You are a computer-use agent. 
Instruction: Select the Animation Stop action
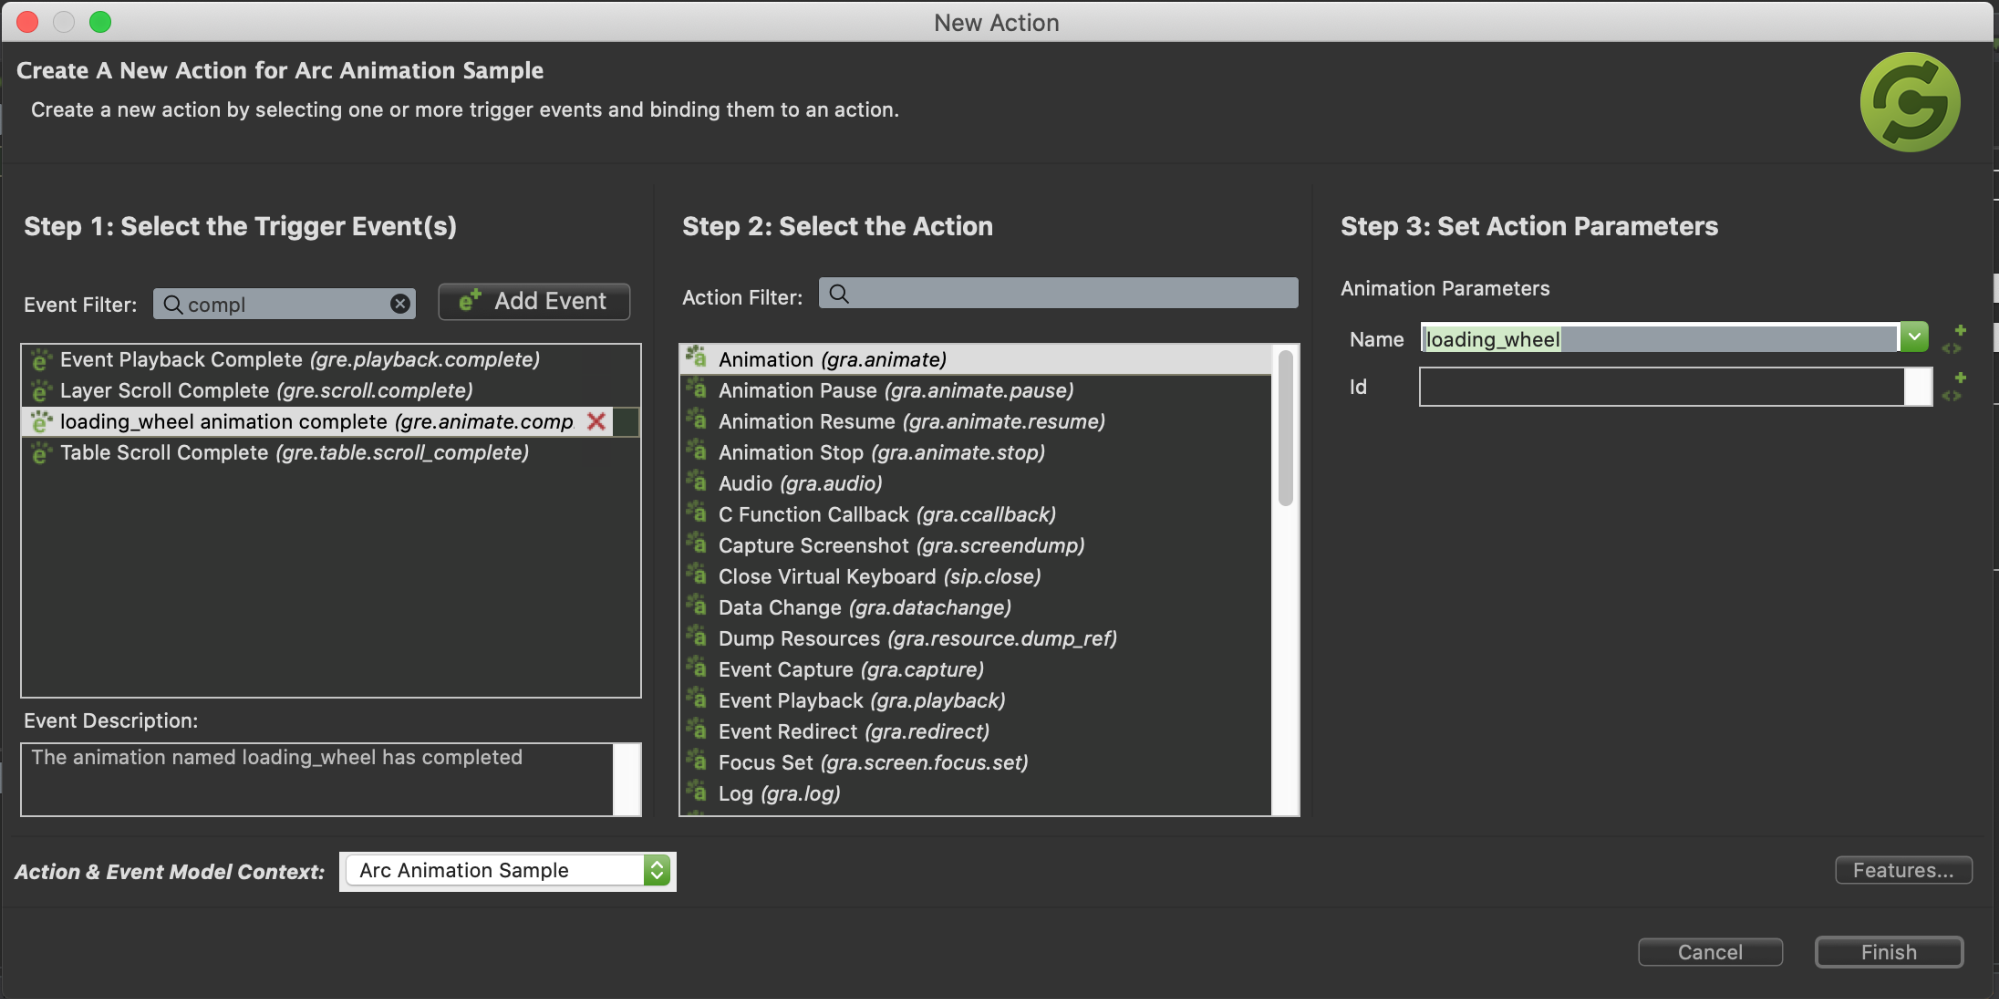point(976,453)
